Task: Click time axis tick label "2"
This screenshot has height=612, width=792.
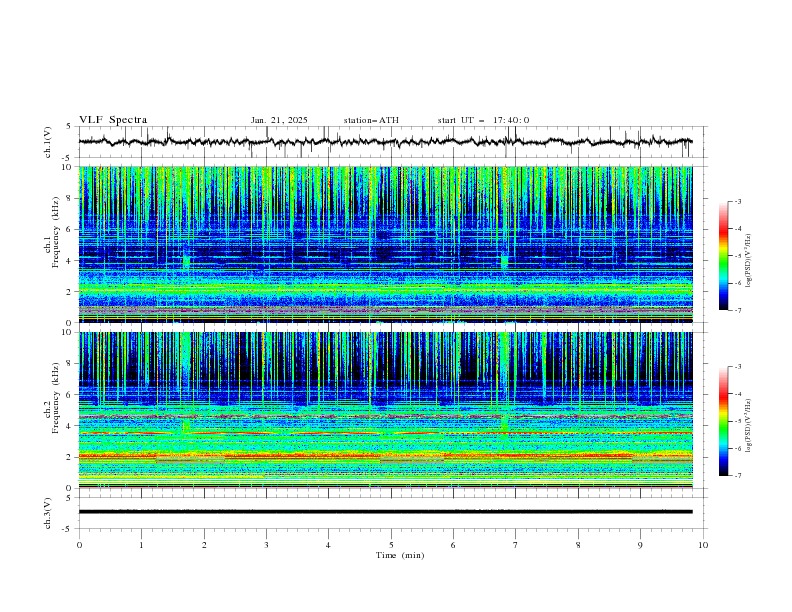Action: [x=204, y=545]
